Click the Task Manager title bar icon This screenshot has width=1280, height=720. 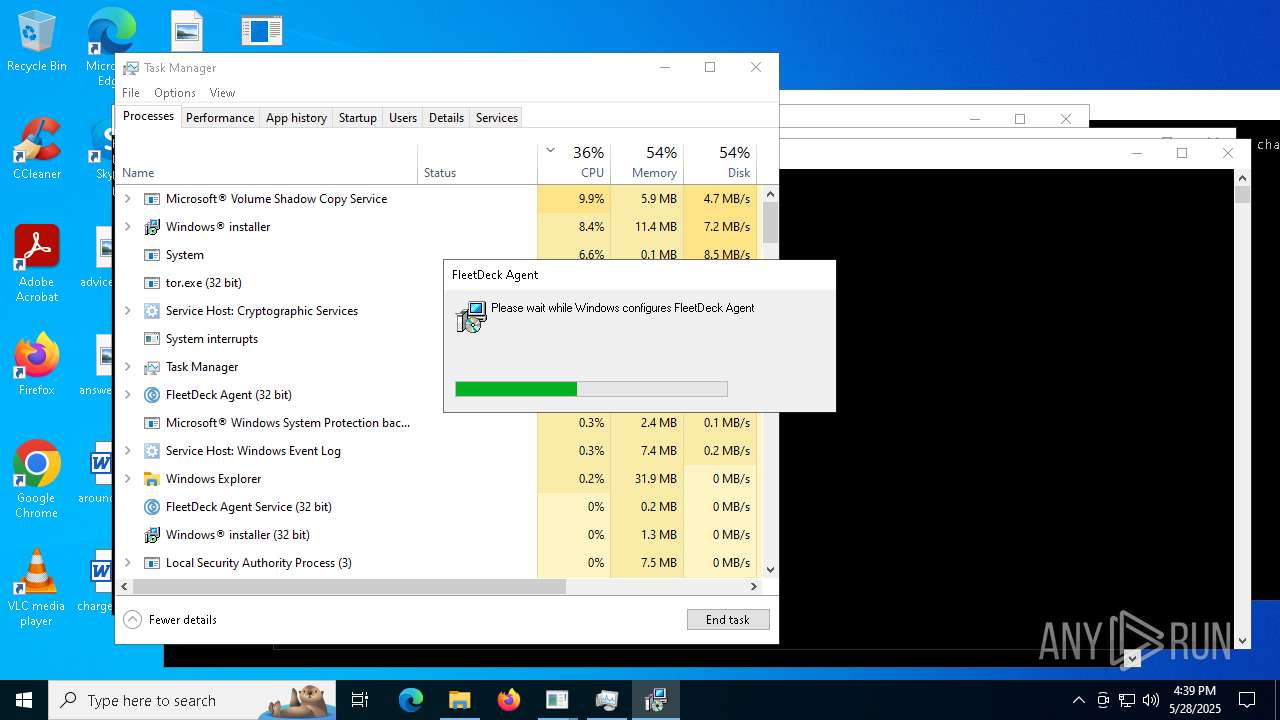click(131, 68)
